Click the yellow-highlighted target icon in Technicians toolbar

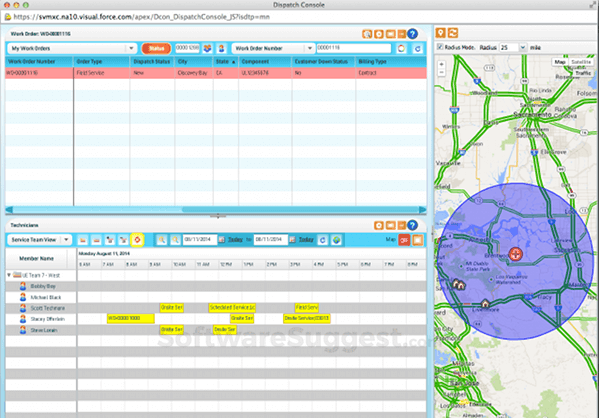[137, 240]
